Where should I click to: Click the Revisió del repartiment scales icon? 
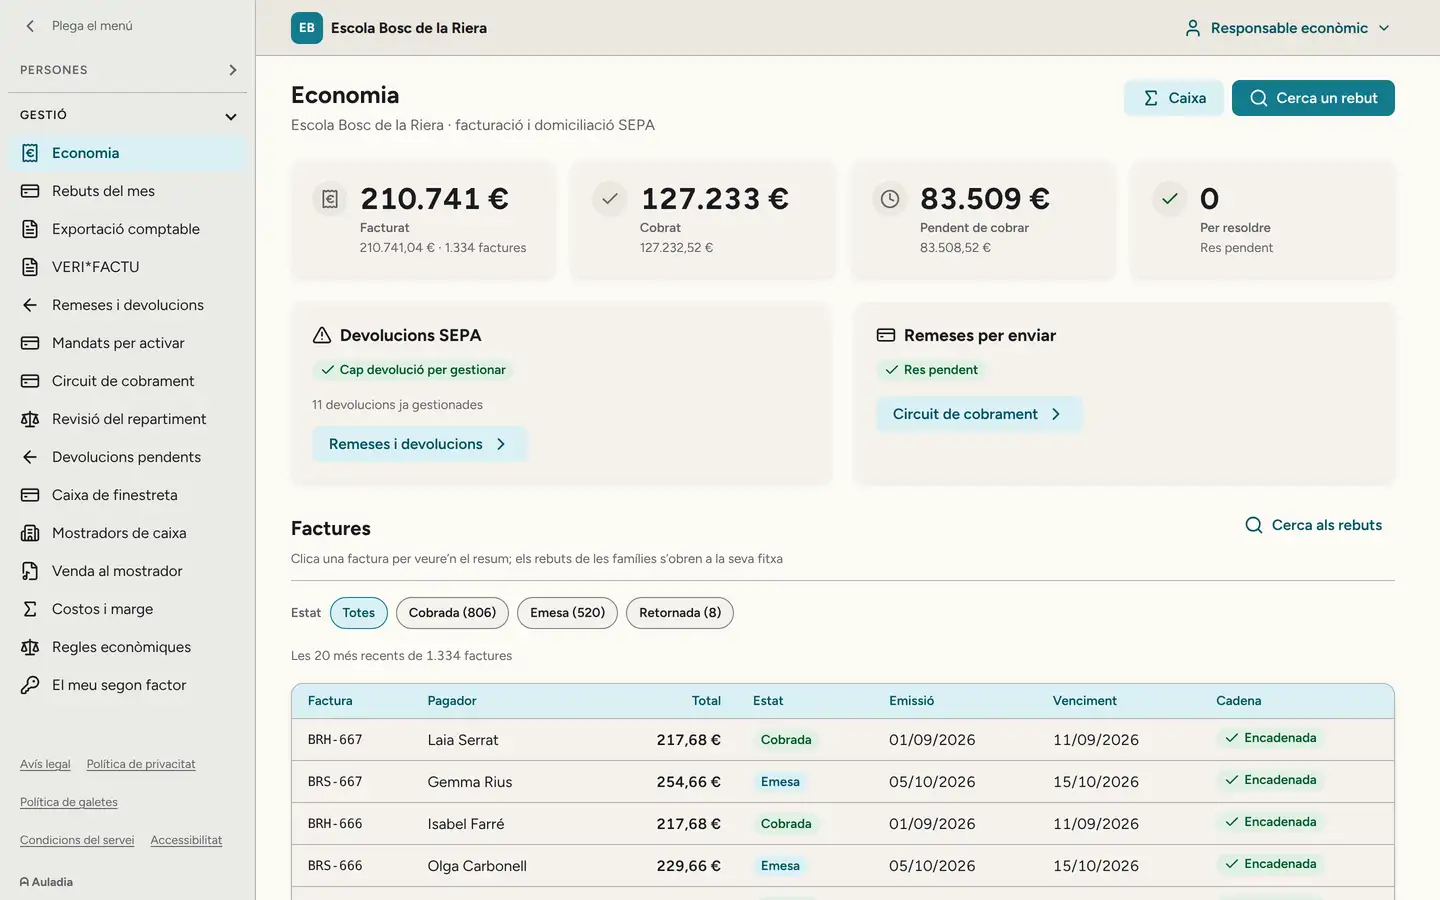tap(30, 419)
